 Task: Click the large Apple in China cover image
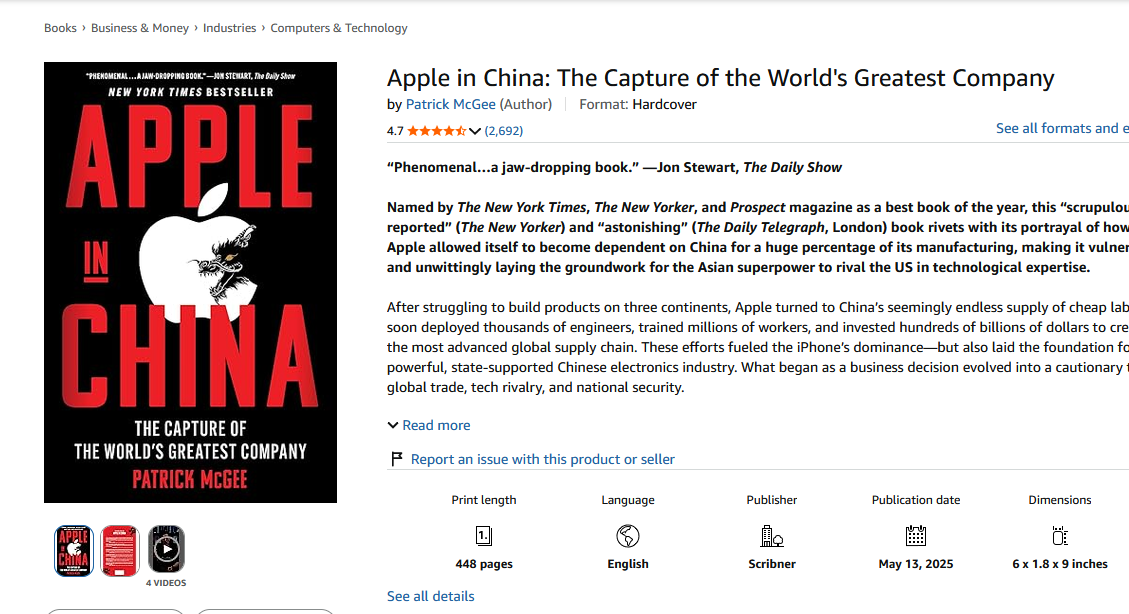(x=190, y=282)
